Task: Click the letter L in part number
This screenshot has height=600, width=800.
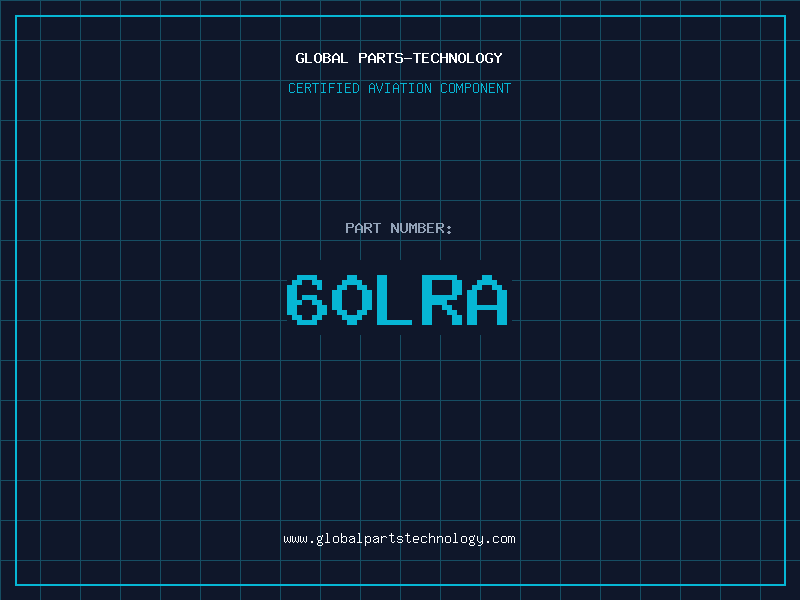Action: coord(397,300)
